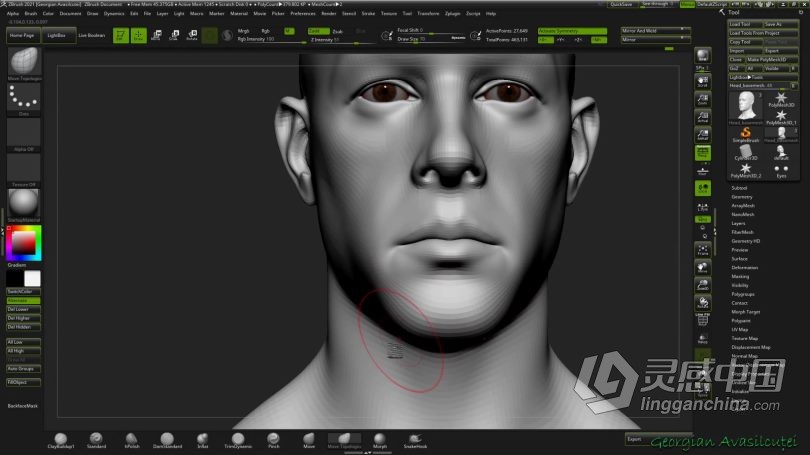810x455 pixels.
Task: Select the Inflat brush
Action: tap(202, 441)
